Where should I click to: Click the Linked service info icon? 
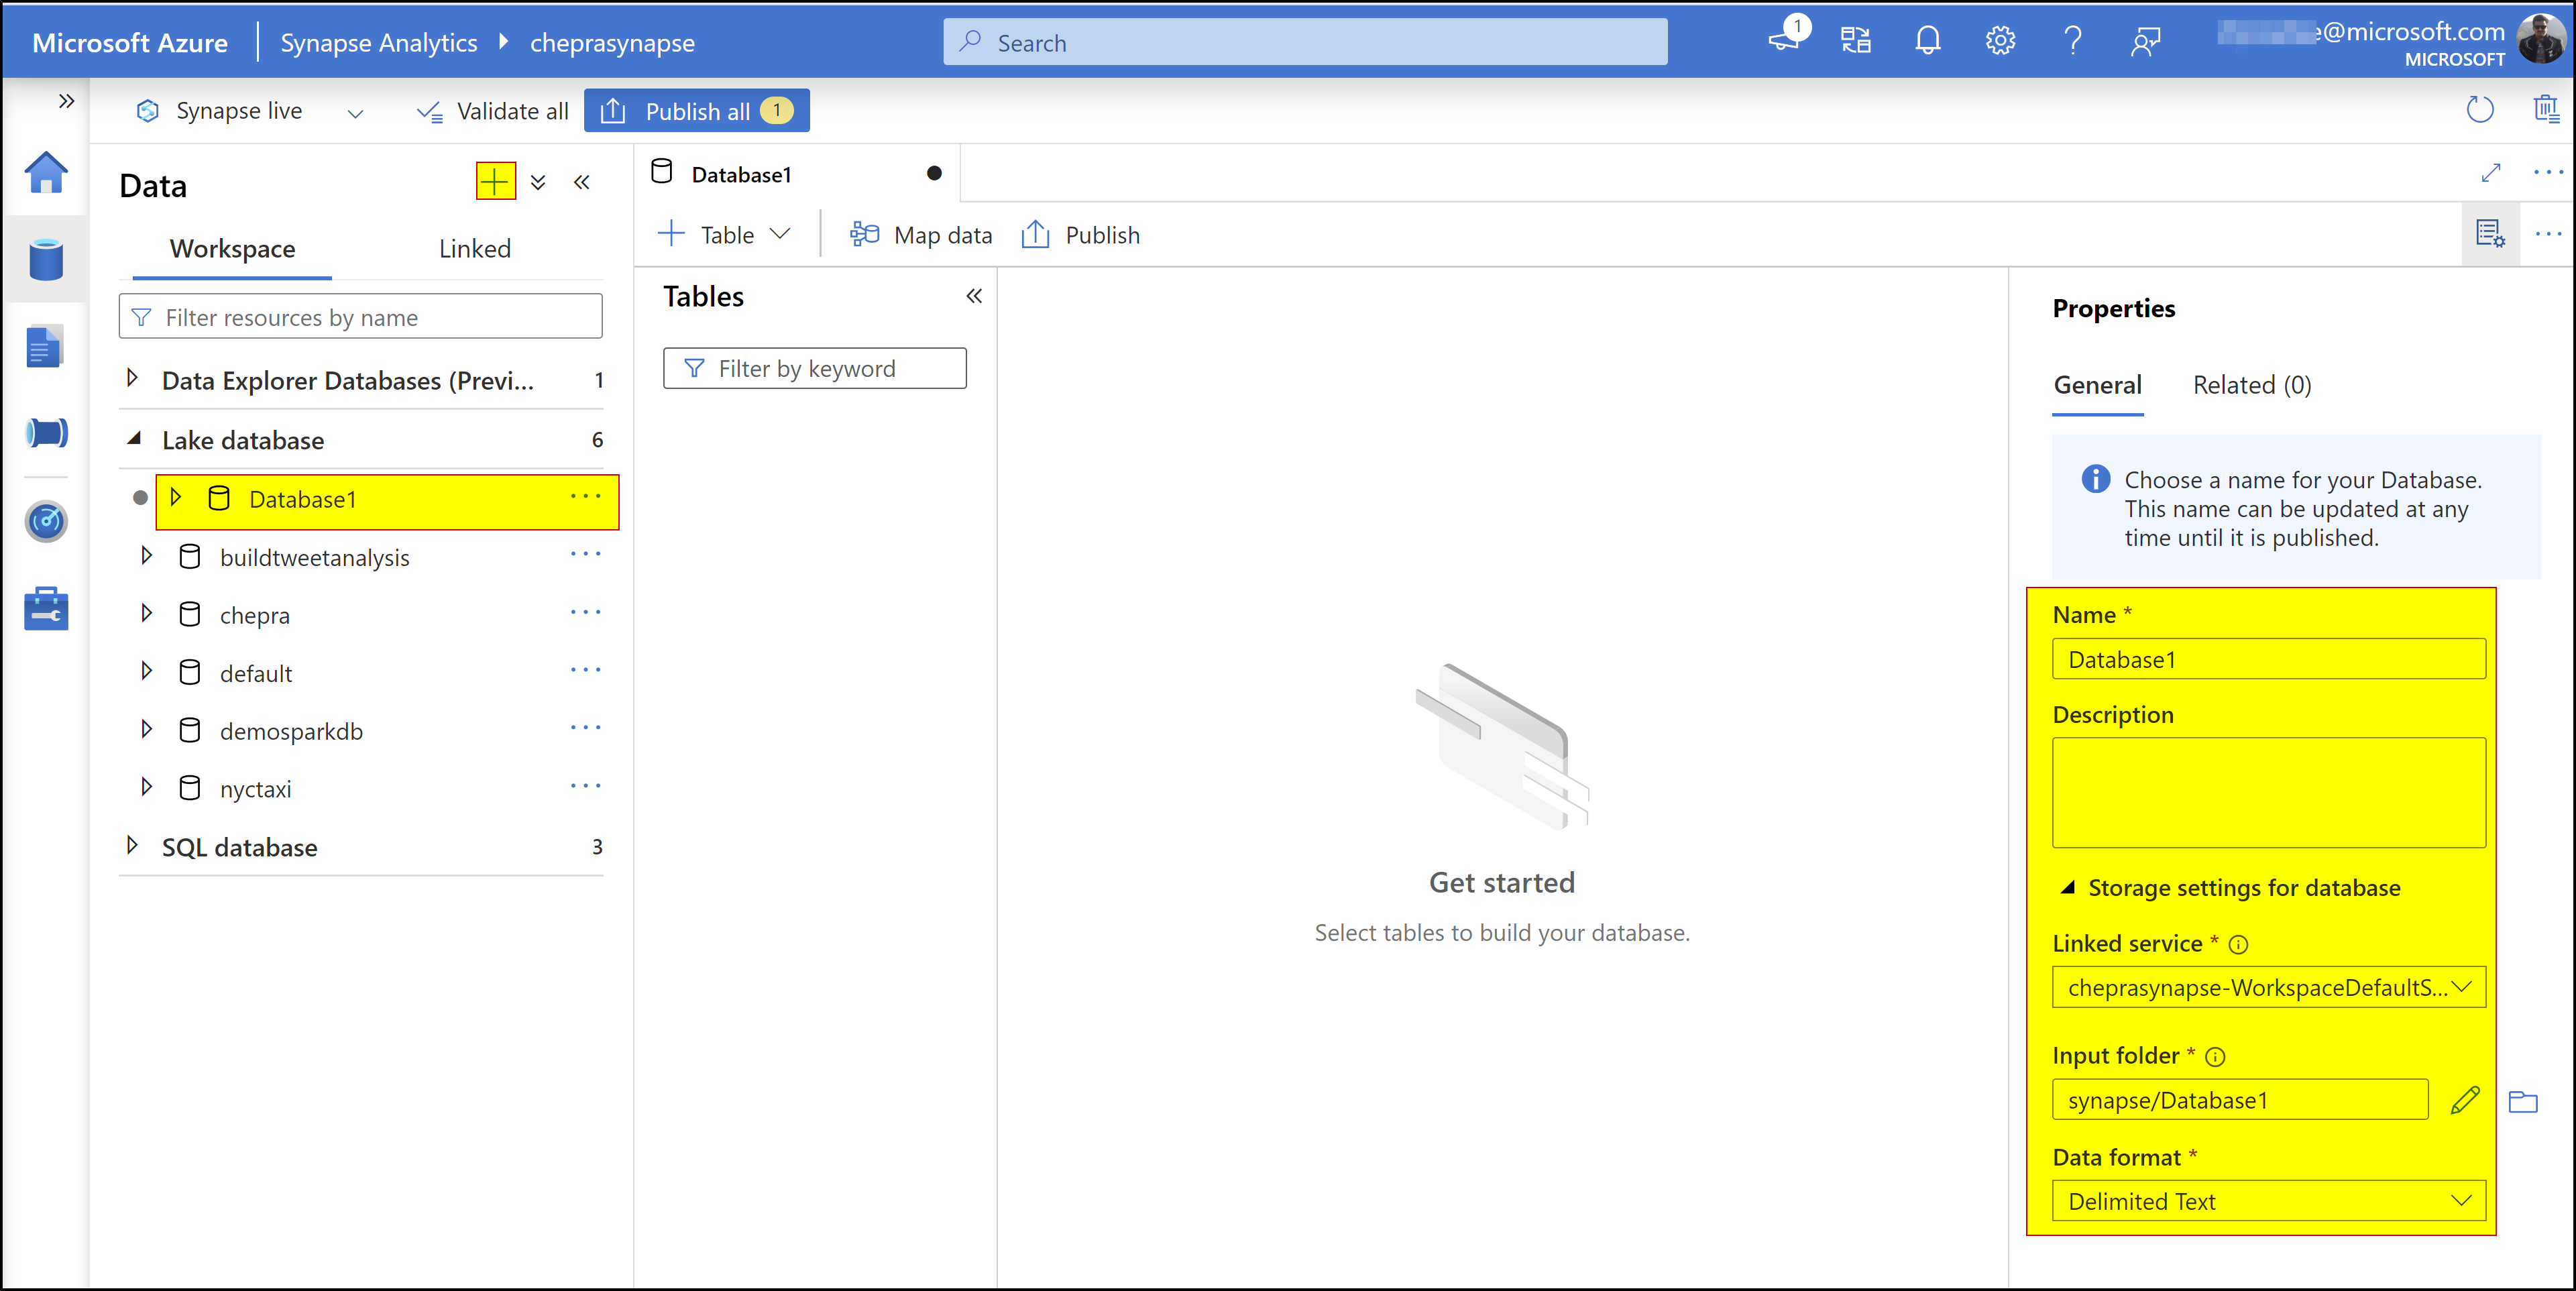2239,944
